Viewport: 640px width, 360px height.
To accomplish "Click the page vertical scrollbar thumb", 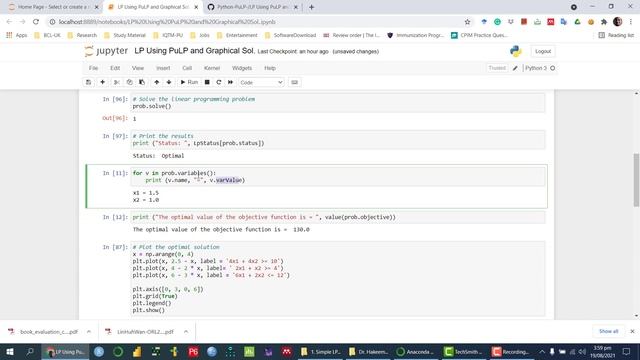I will [636, 180].
